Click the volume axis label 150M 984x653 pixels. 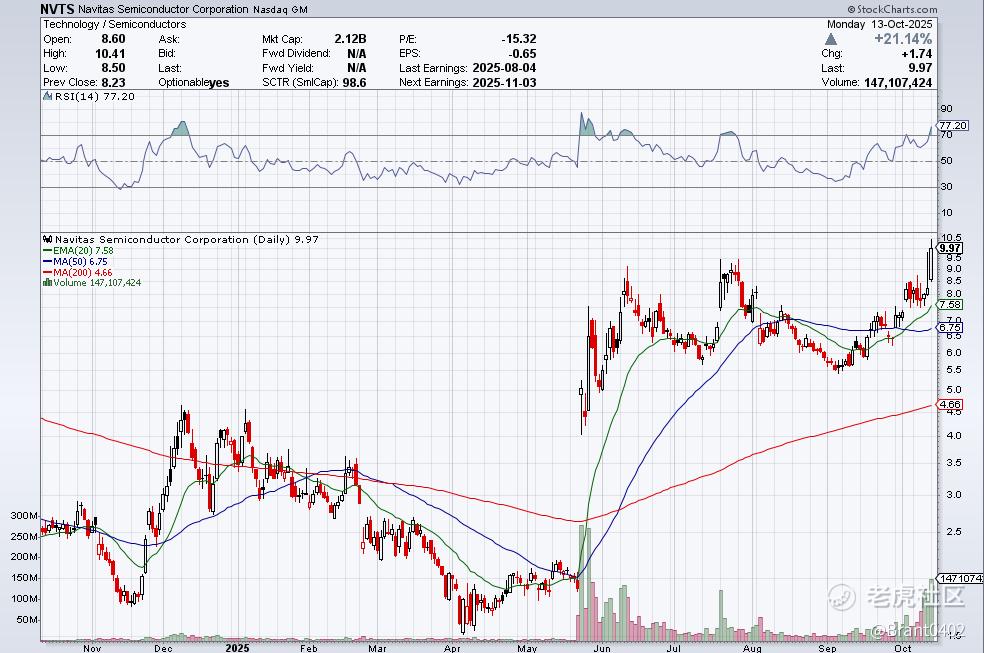tap(24, 578)
